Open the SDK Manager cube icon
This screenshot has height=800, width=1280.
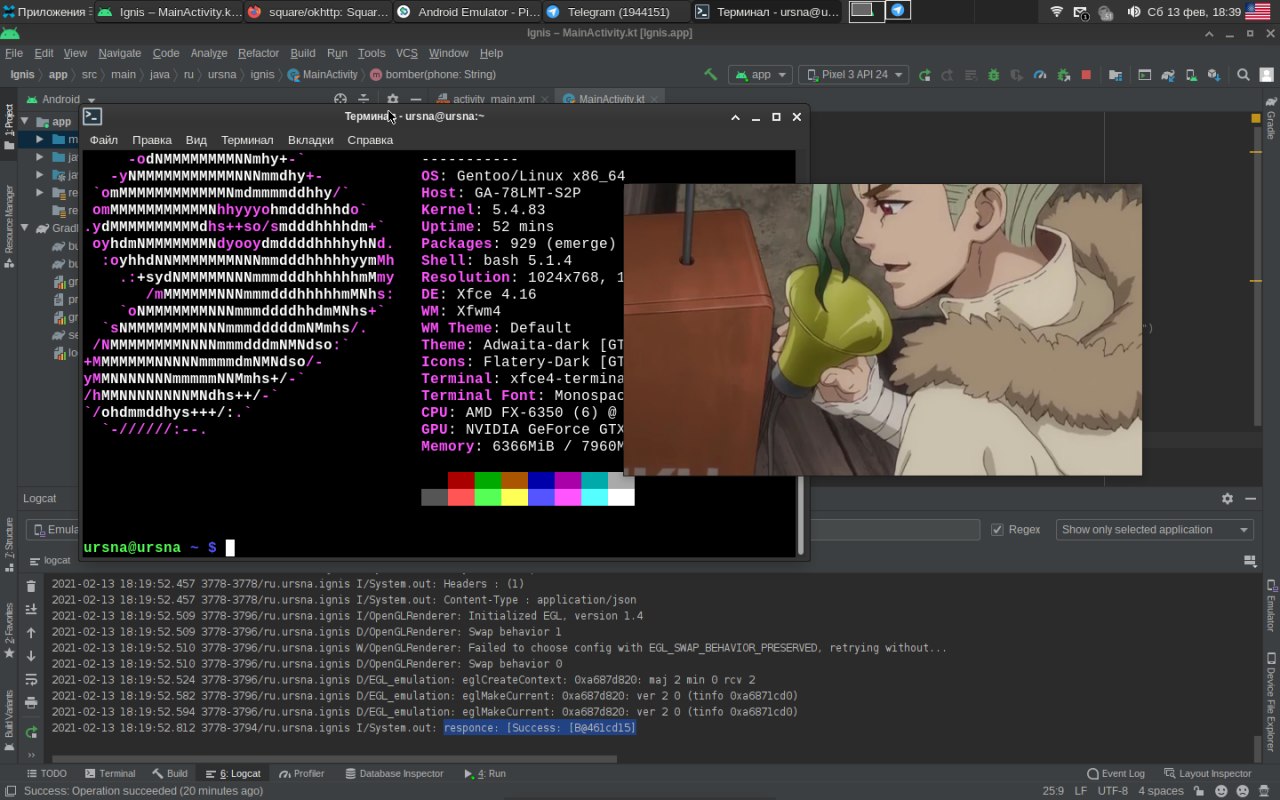click(x=1214, y=75)
